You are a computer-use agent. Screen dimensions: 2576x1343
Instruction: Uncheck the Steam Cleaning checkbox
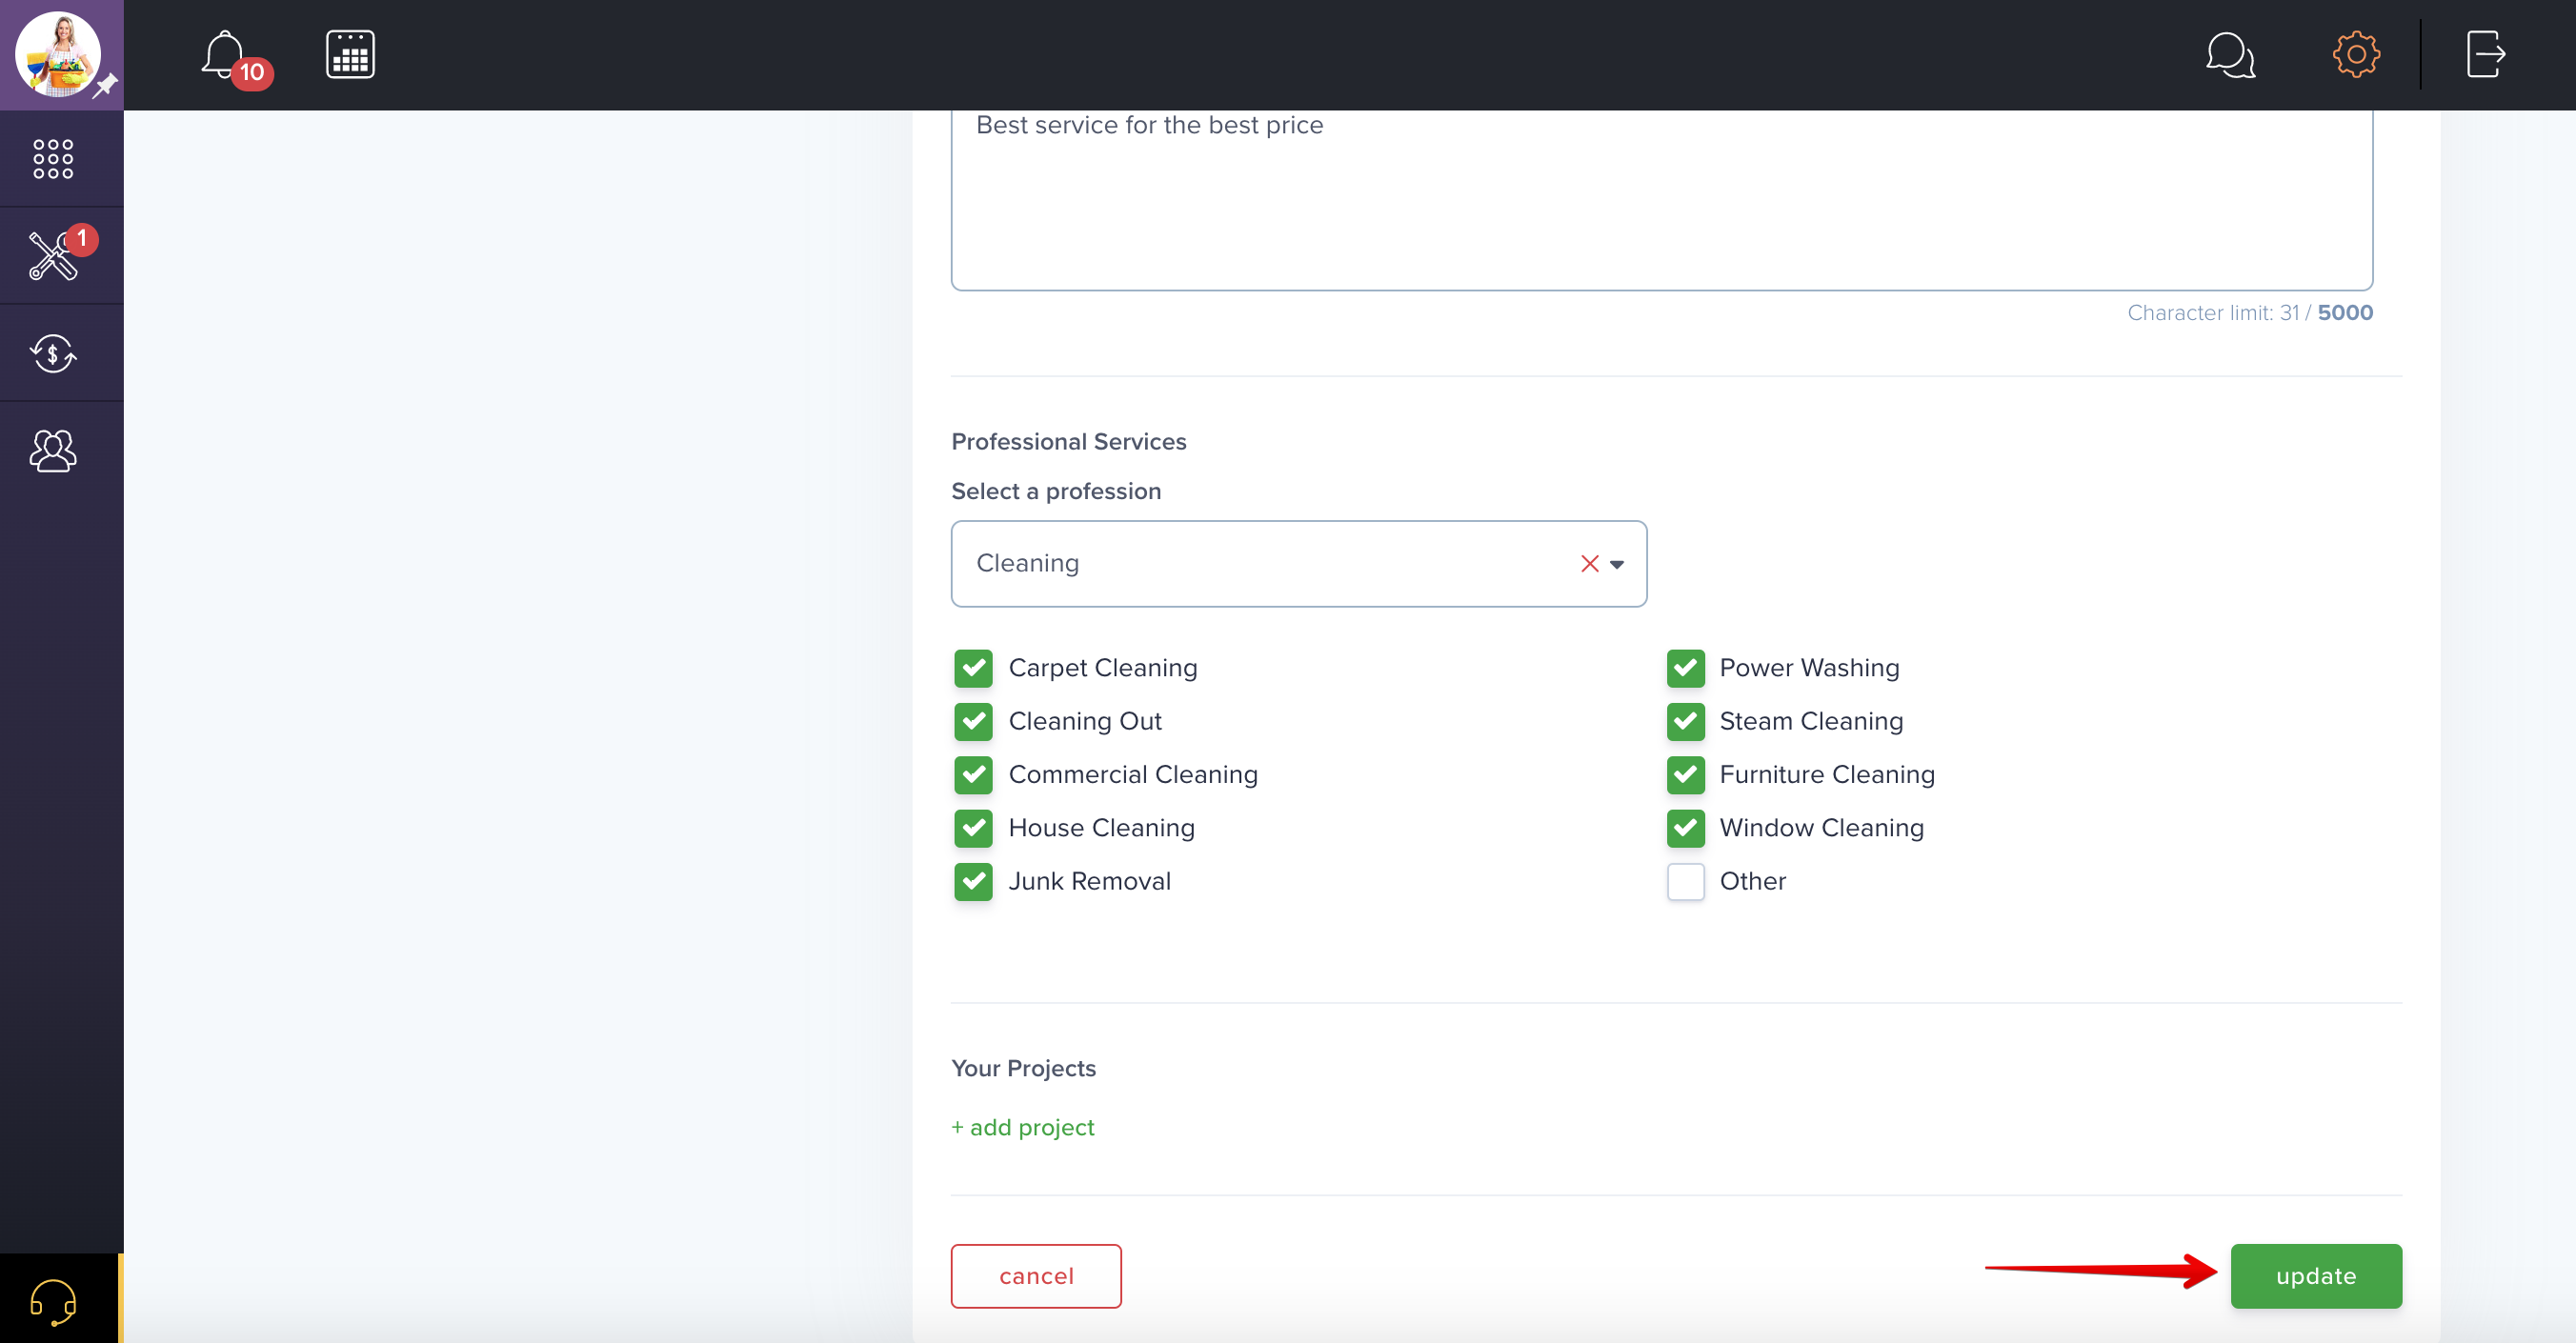1685,722
